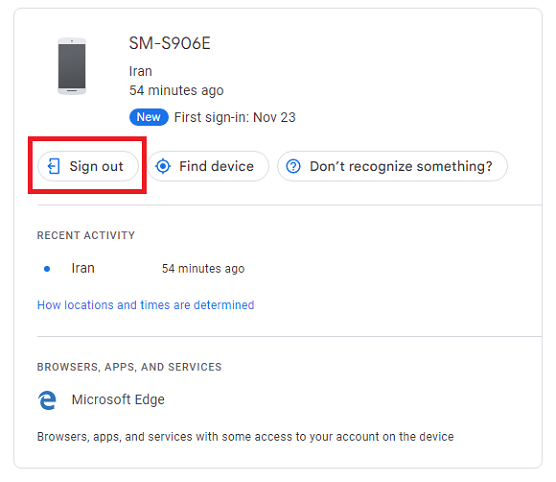Click the Microsoft Edge logo icon
This screenshot has height=482, width=556.
click(47, 400)
